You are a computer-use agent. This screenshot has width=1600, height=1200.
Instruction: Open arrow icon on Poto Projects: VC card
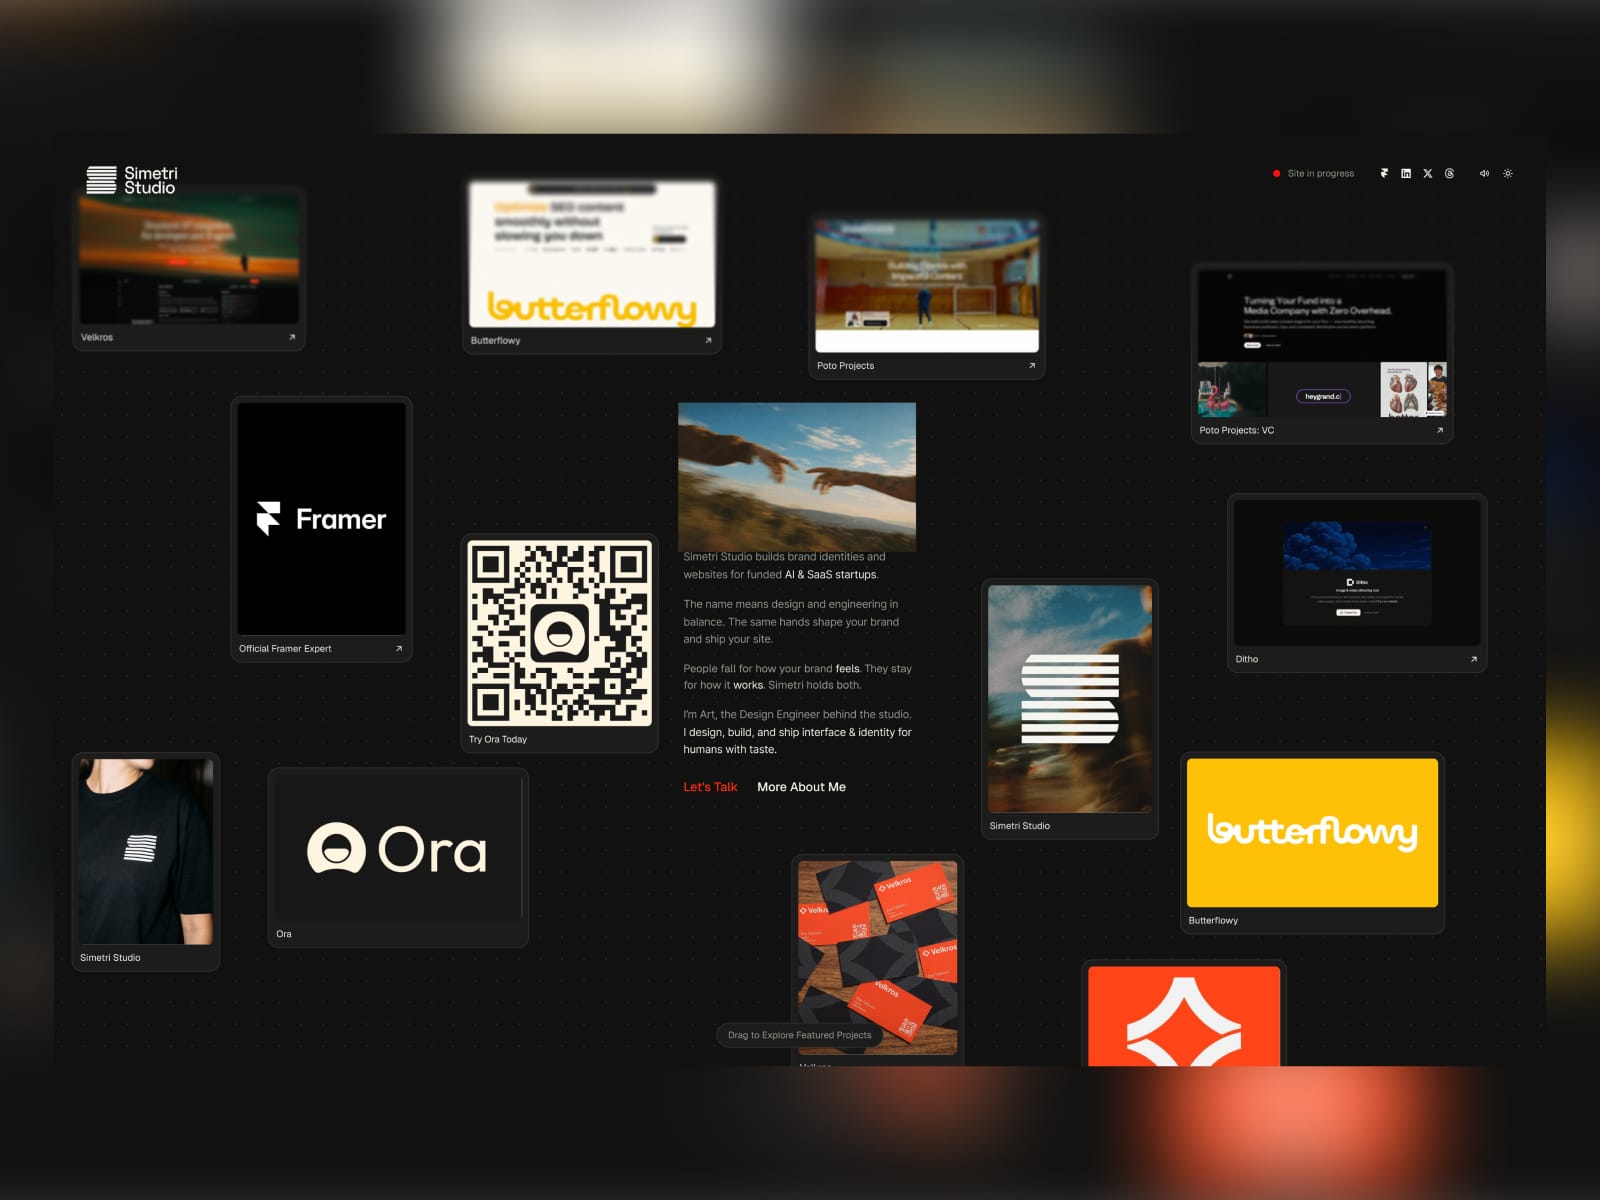coord(1440,430)
